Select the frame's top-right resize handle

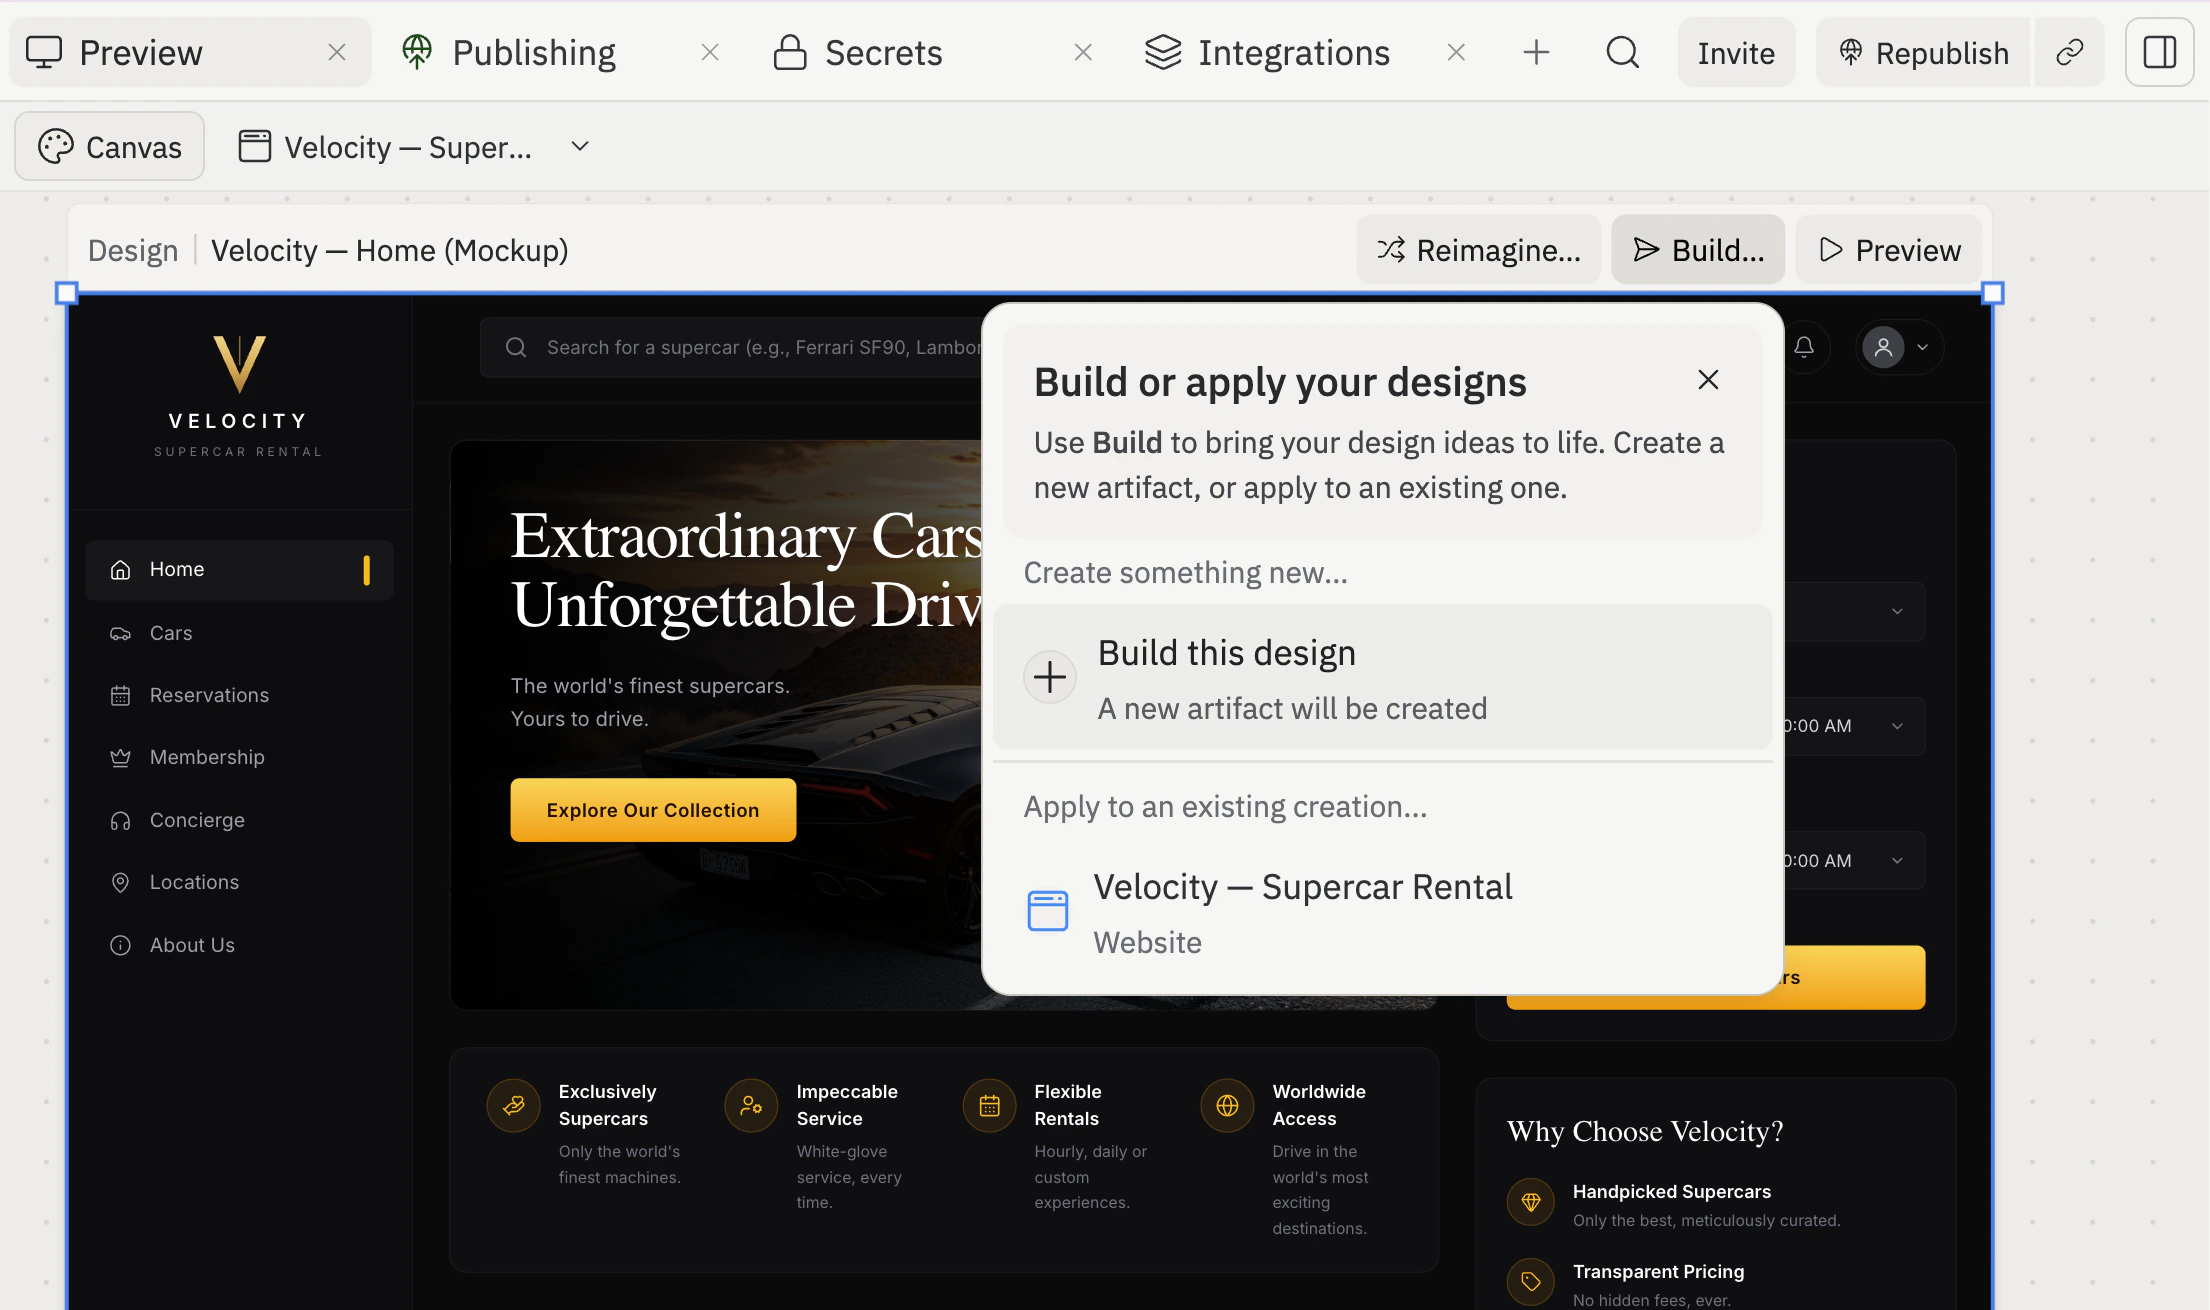pyautogui.click(x=1992, y=293)
